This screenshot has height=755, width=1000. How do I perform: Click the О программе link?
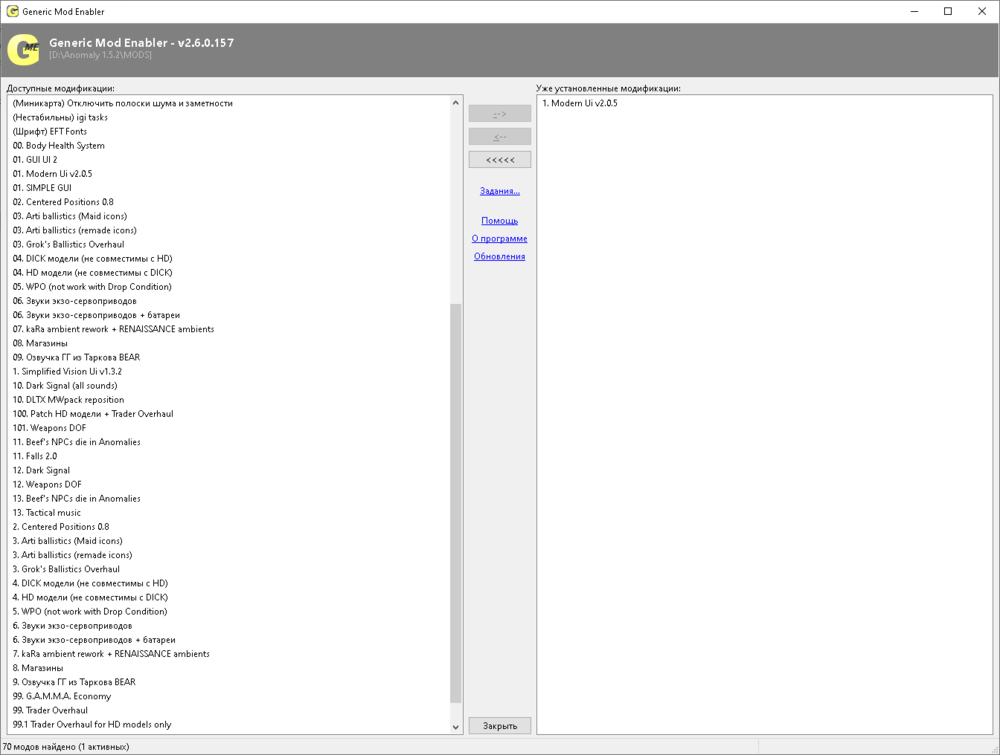[499, 239]
